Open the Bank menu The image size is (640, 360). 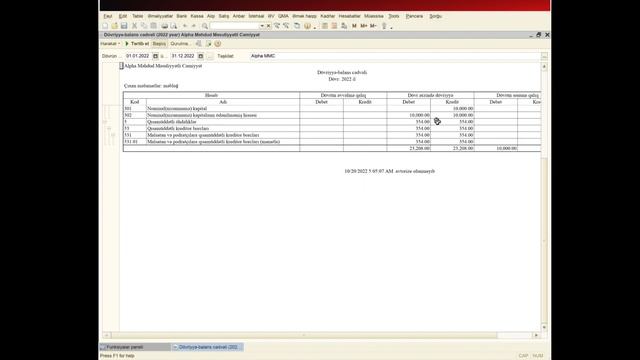pos(182,16)
